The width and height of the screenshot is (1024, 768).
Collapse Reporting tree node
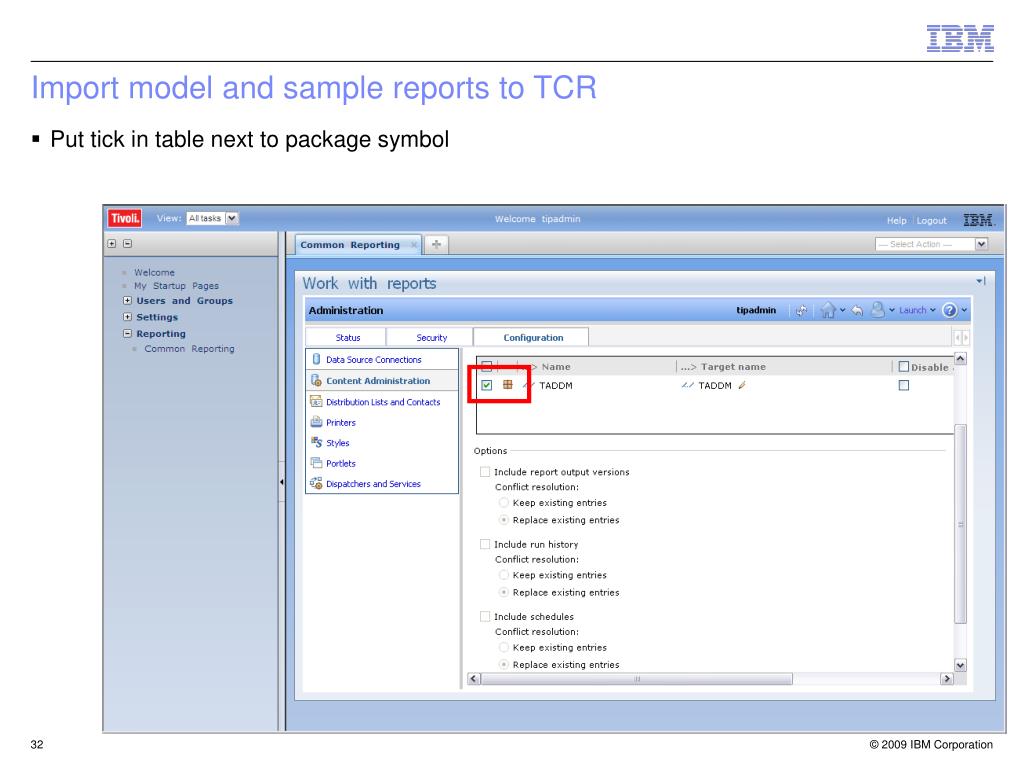click(127, 333)
